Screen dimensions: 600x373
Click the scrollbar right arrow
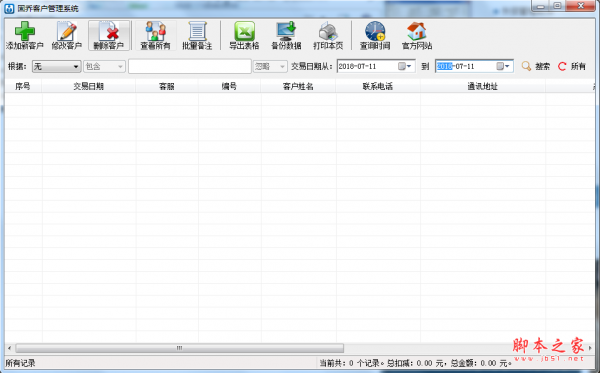click(590, 348)
